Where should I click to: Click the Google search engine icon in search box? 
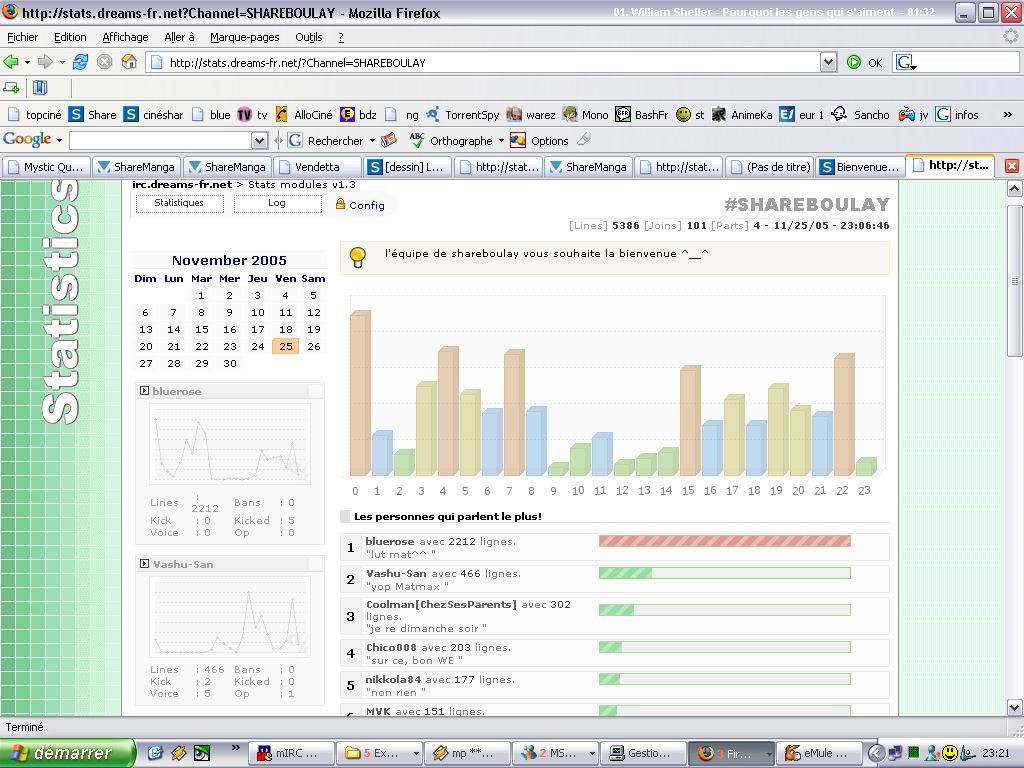click(x=905, y=62)
